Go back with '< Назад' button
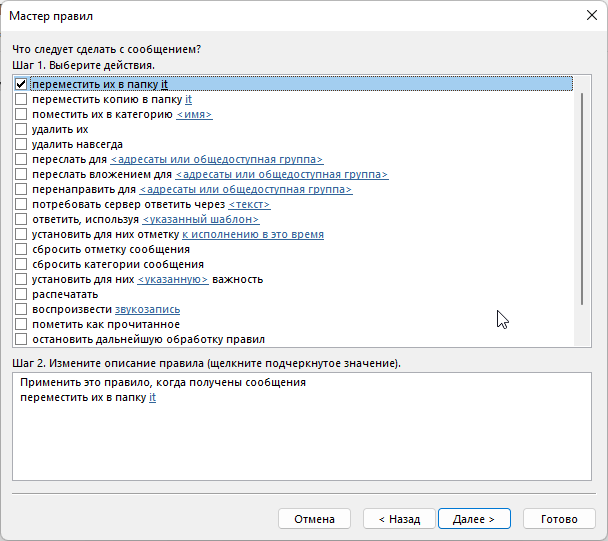 392,519
